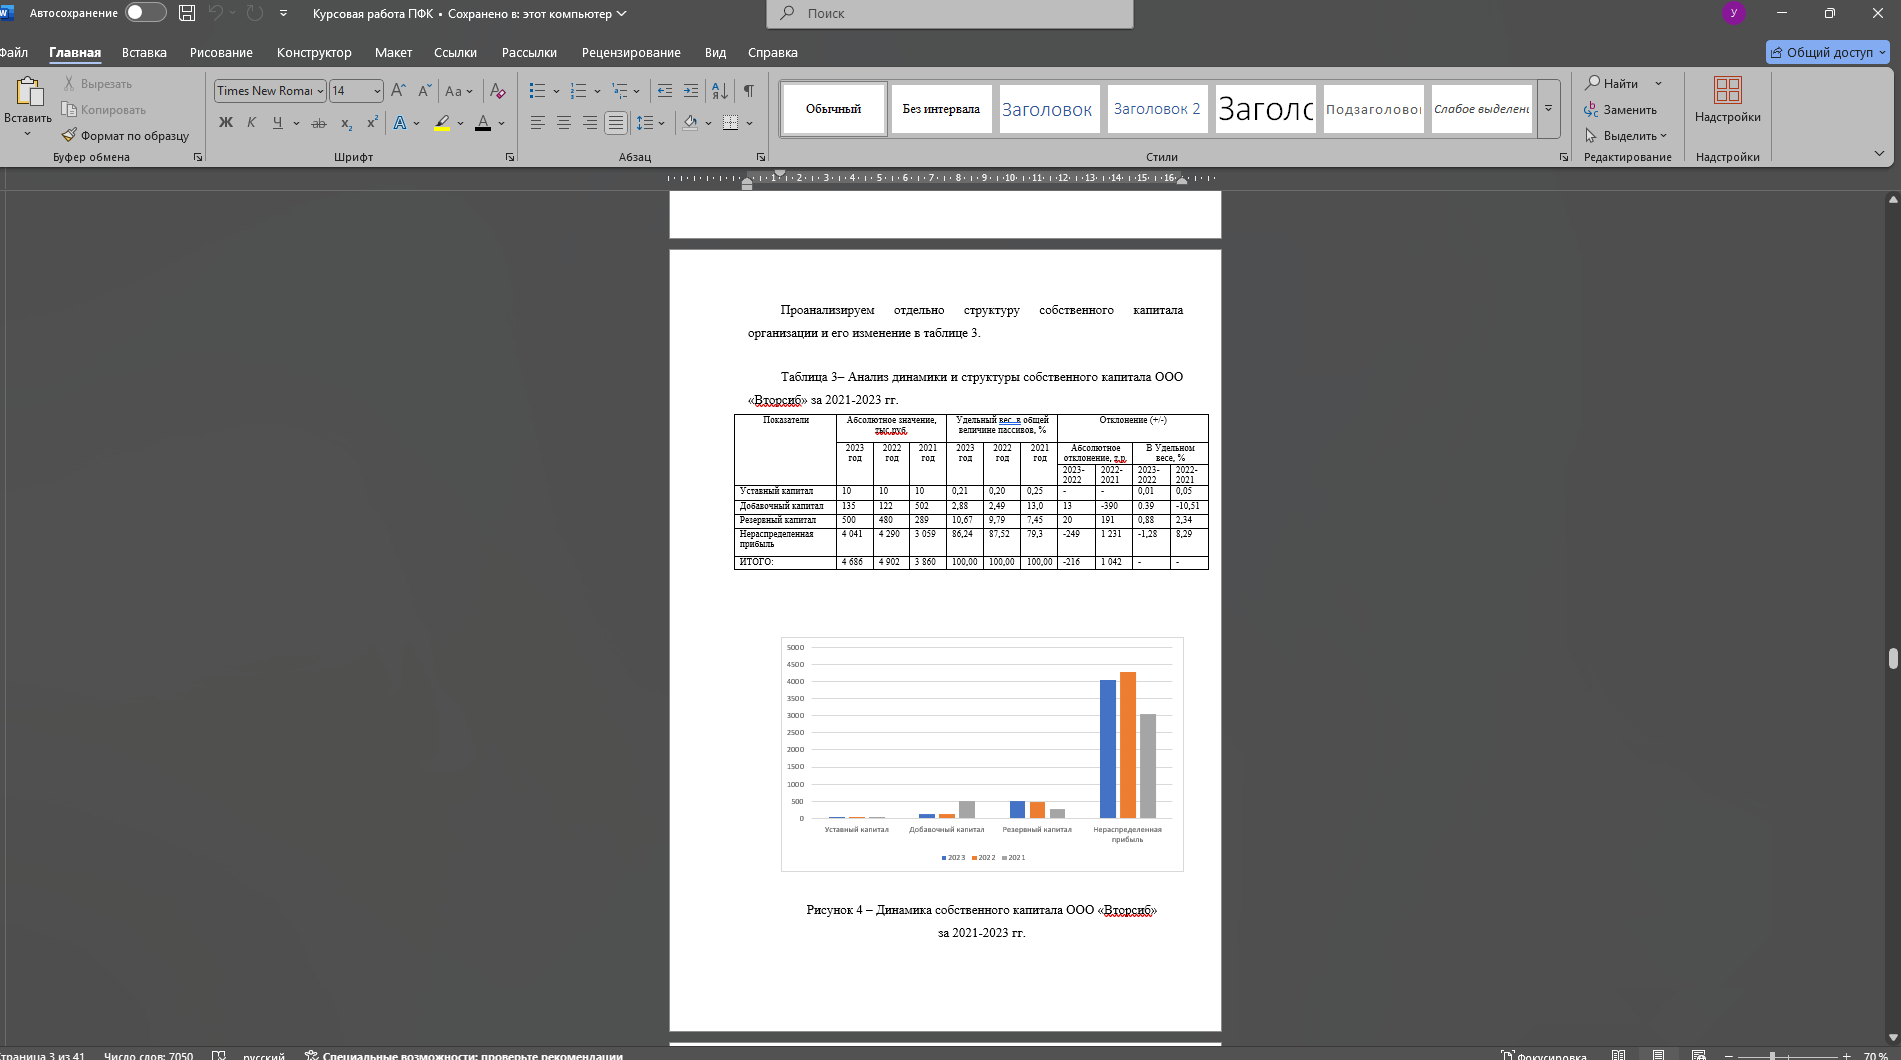1901x1060 pixels.
Task: Increase font size with the larger A icon
Action: pyautogui.click(x=398, y=91)
